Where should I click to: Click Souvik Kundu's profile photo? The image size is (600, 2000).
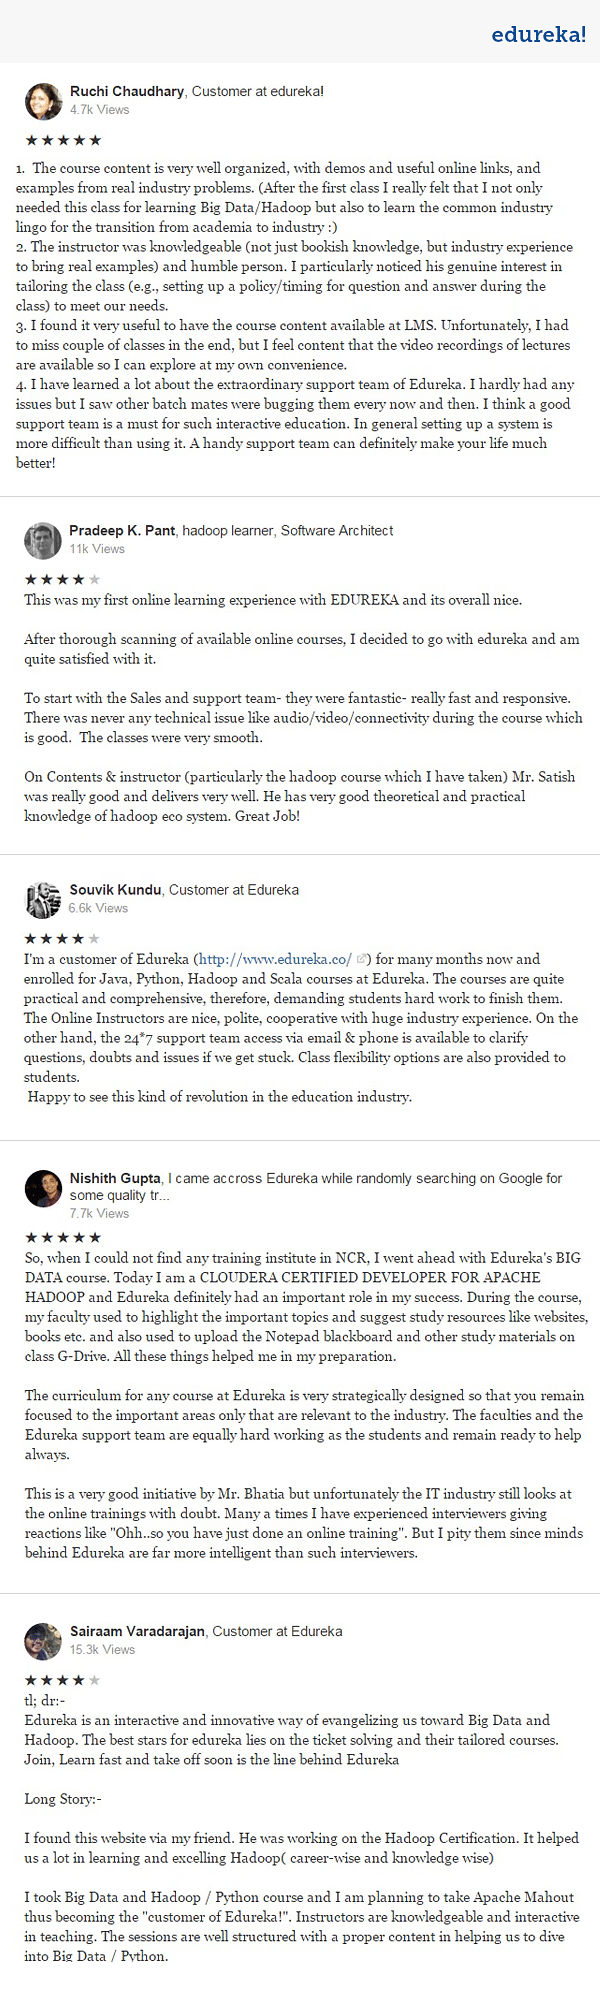(x=43, y=899)
